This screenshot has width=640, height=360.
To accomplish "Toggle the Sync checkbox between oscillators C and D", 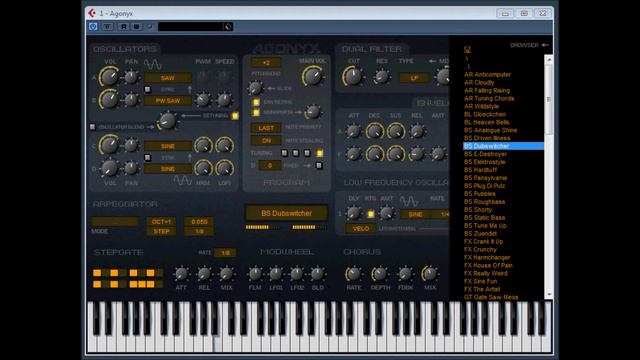I will [148, 157].
